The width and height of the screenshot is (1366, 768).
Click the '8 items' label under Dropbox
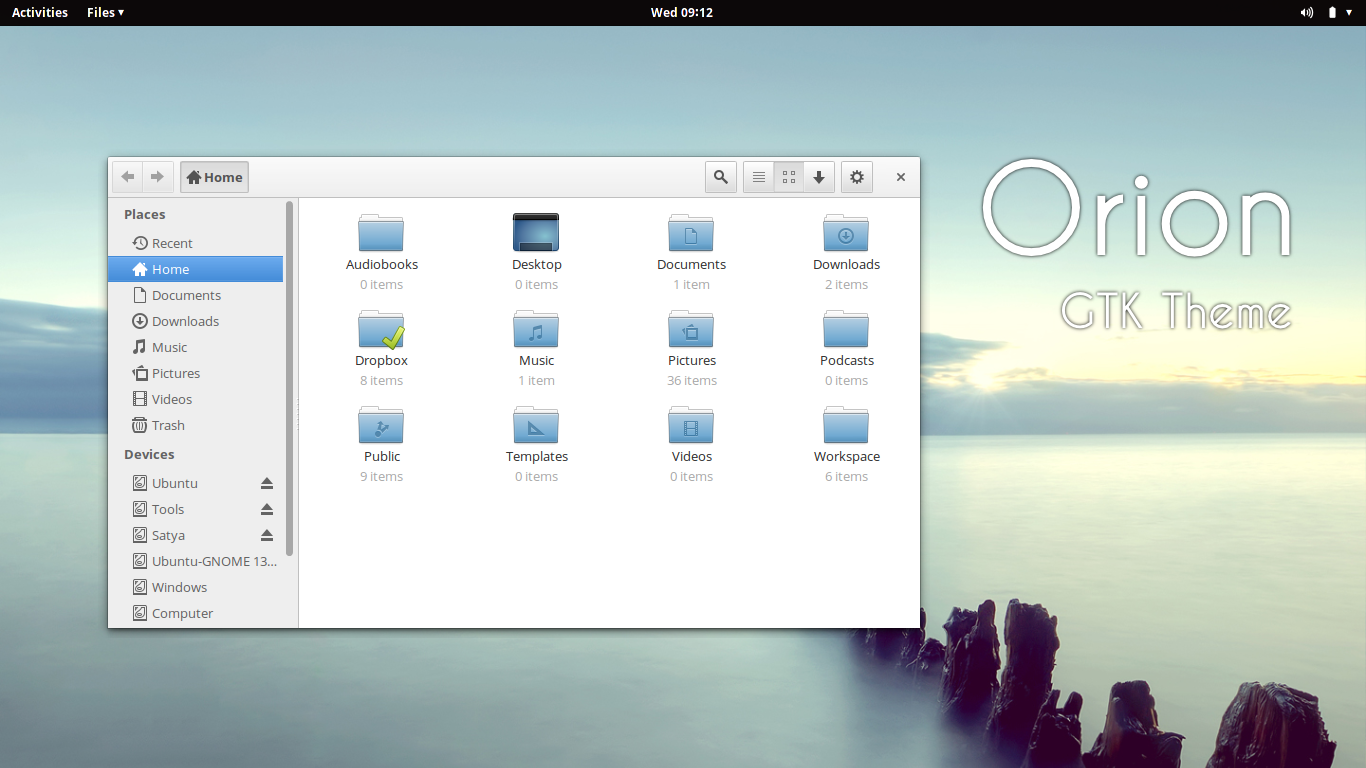pos(382,381)
